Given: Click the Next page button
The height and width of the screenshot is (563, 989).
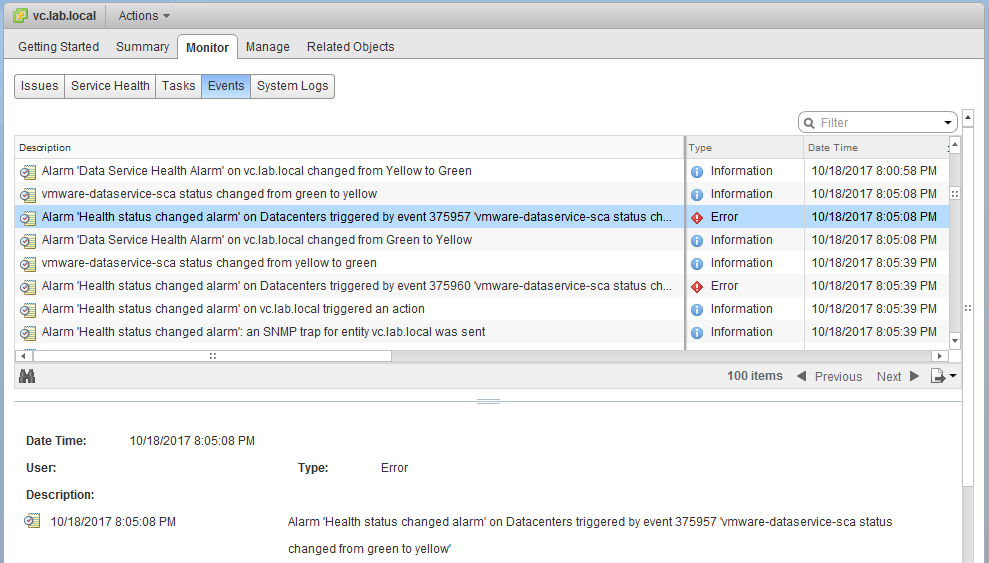Looking at the screenshot, I should coord(897,376).
